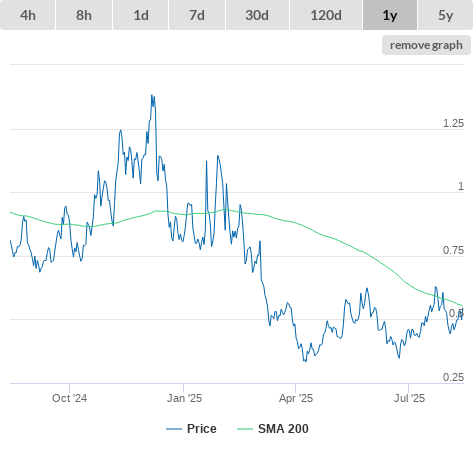Click the 0.75 y-axis value label
The height and width of the screenshot is (455, 474).
[x=453, y=250]
